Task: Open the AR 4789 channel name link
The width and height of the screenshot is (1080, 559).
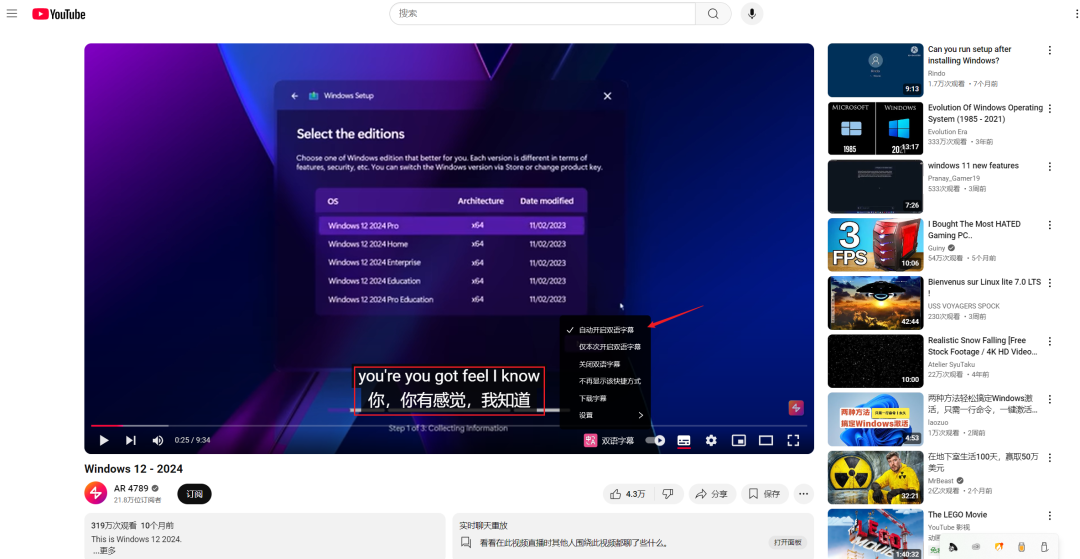Action: (132, 488)
